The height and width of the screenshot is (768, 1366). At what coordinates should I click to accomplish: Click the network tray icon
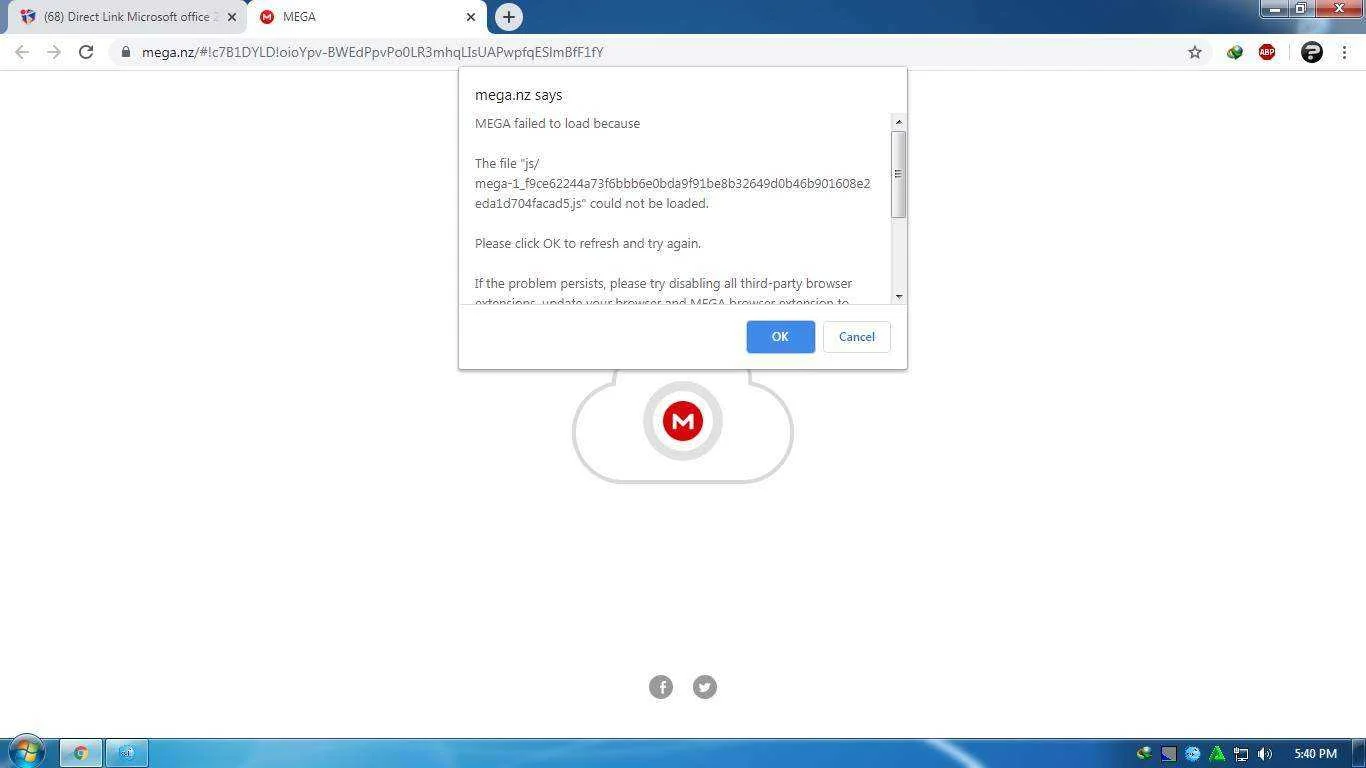click(x=1241, y=754)
